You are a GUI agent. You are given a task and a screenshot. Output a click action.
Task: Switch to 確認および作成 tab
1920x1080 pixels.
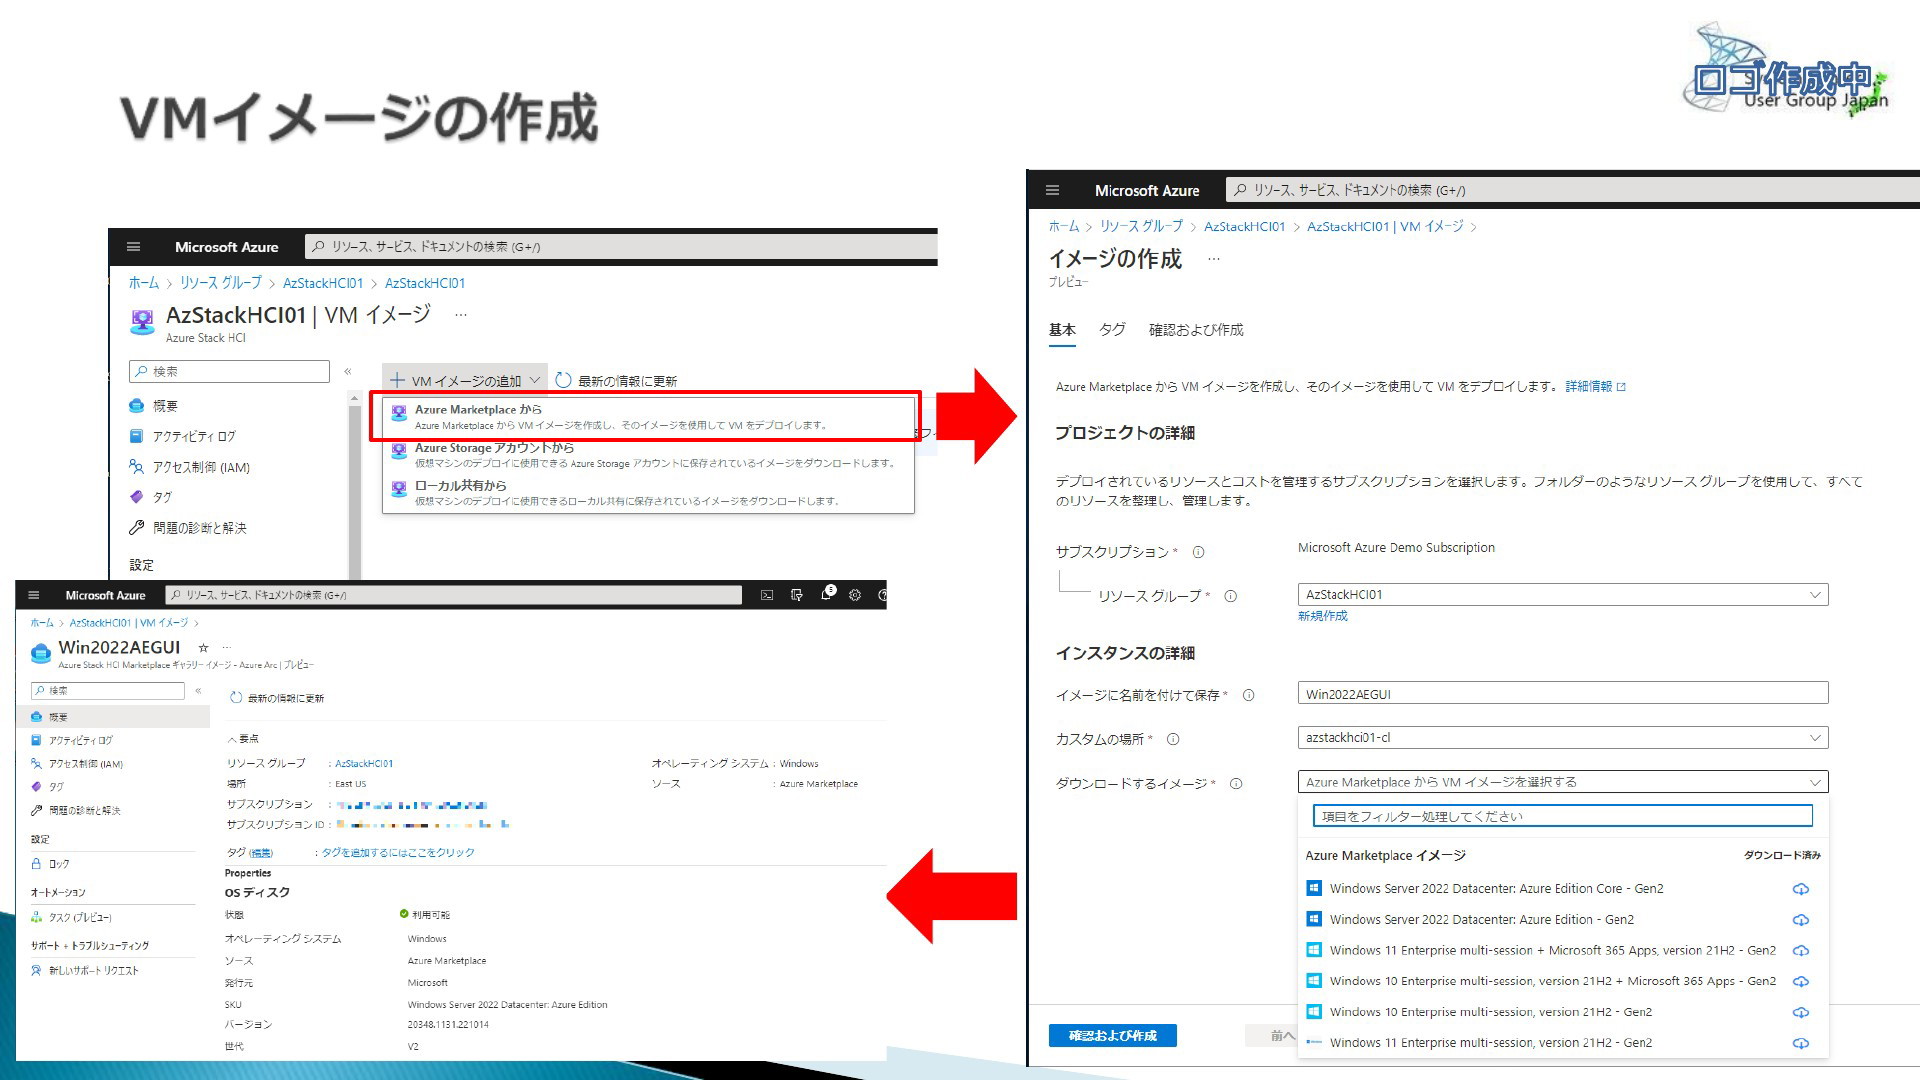pos(1196,330)
